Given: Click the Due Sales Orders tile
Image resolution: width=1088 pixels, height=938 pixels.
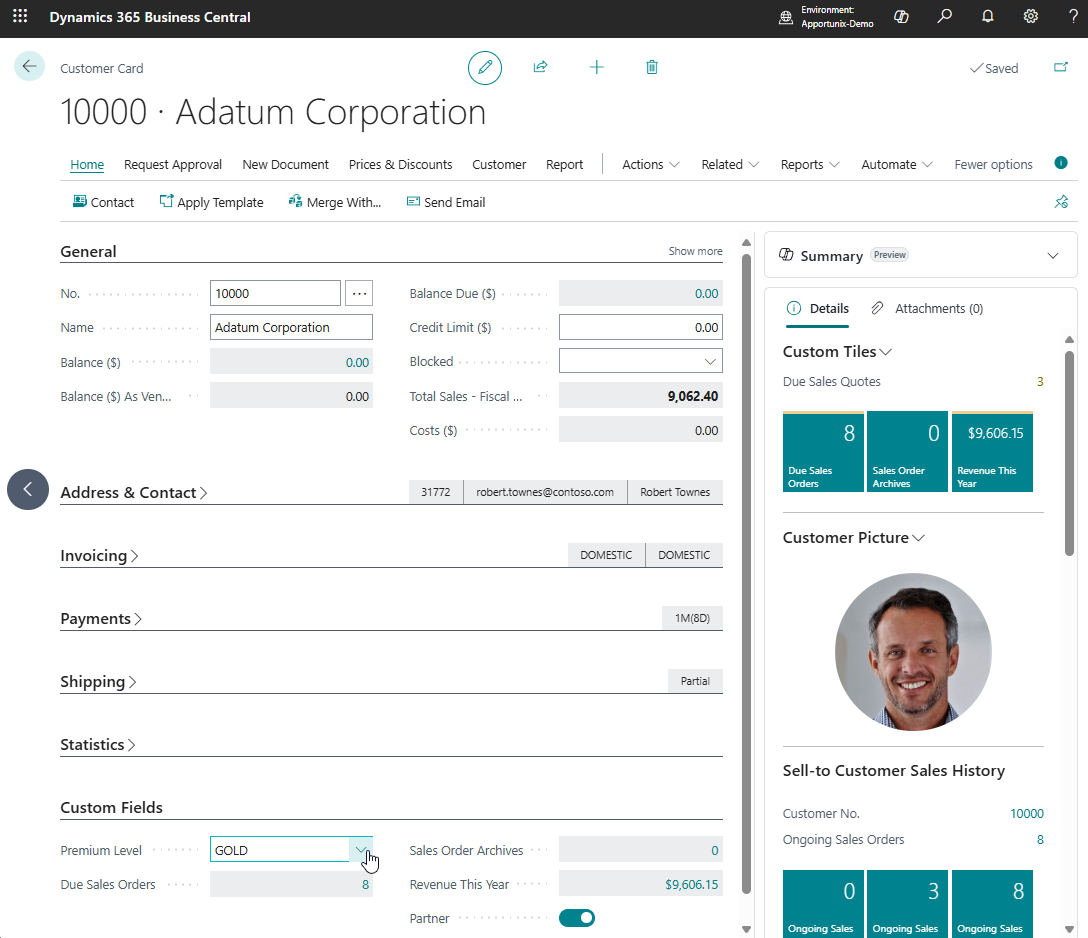Looking at the screenshot, I should coord(823,452).
